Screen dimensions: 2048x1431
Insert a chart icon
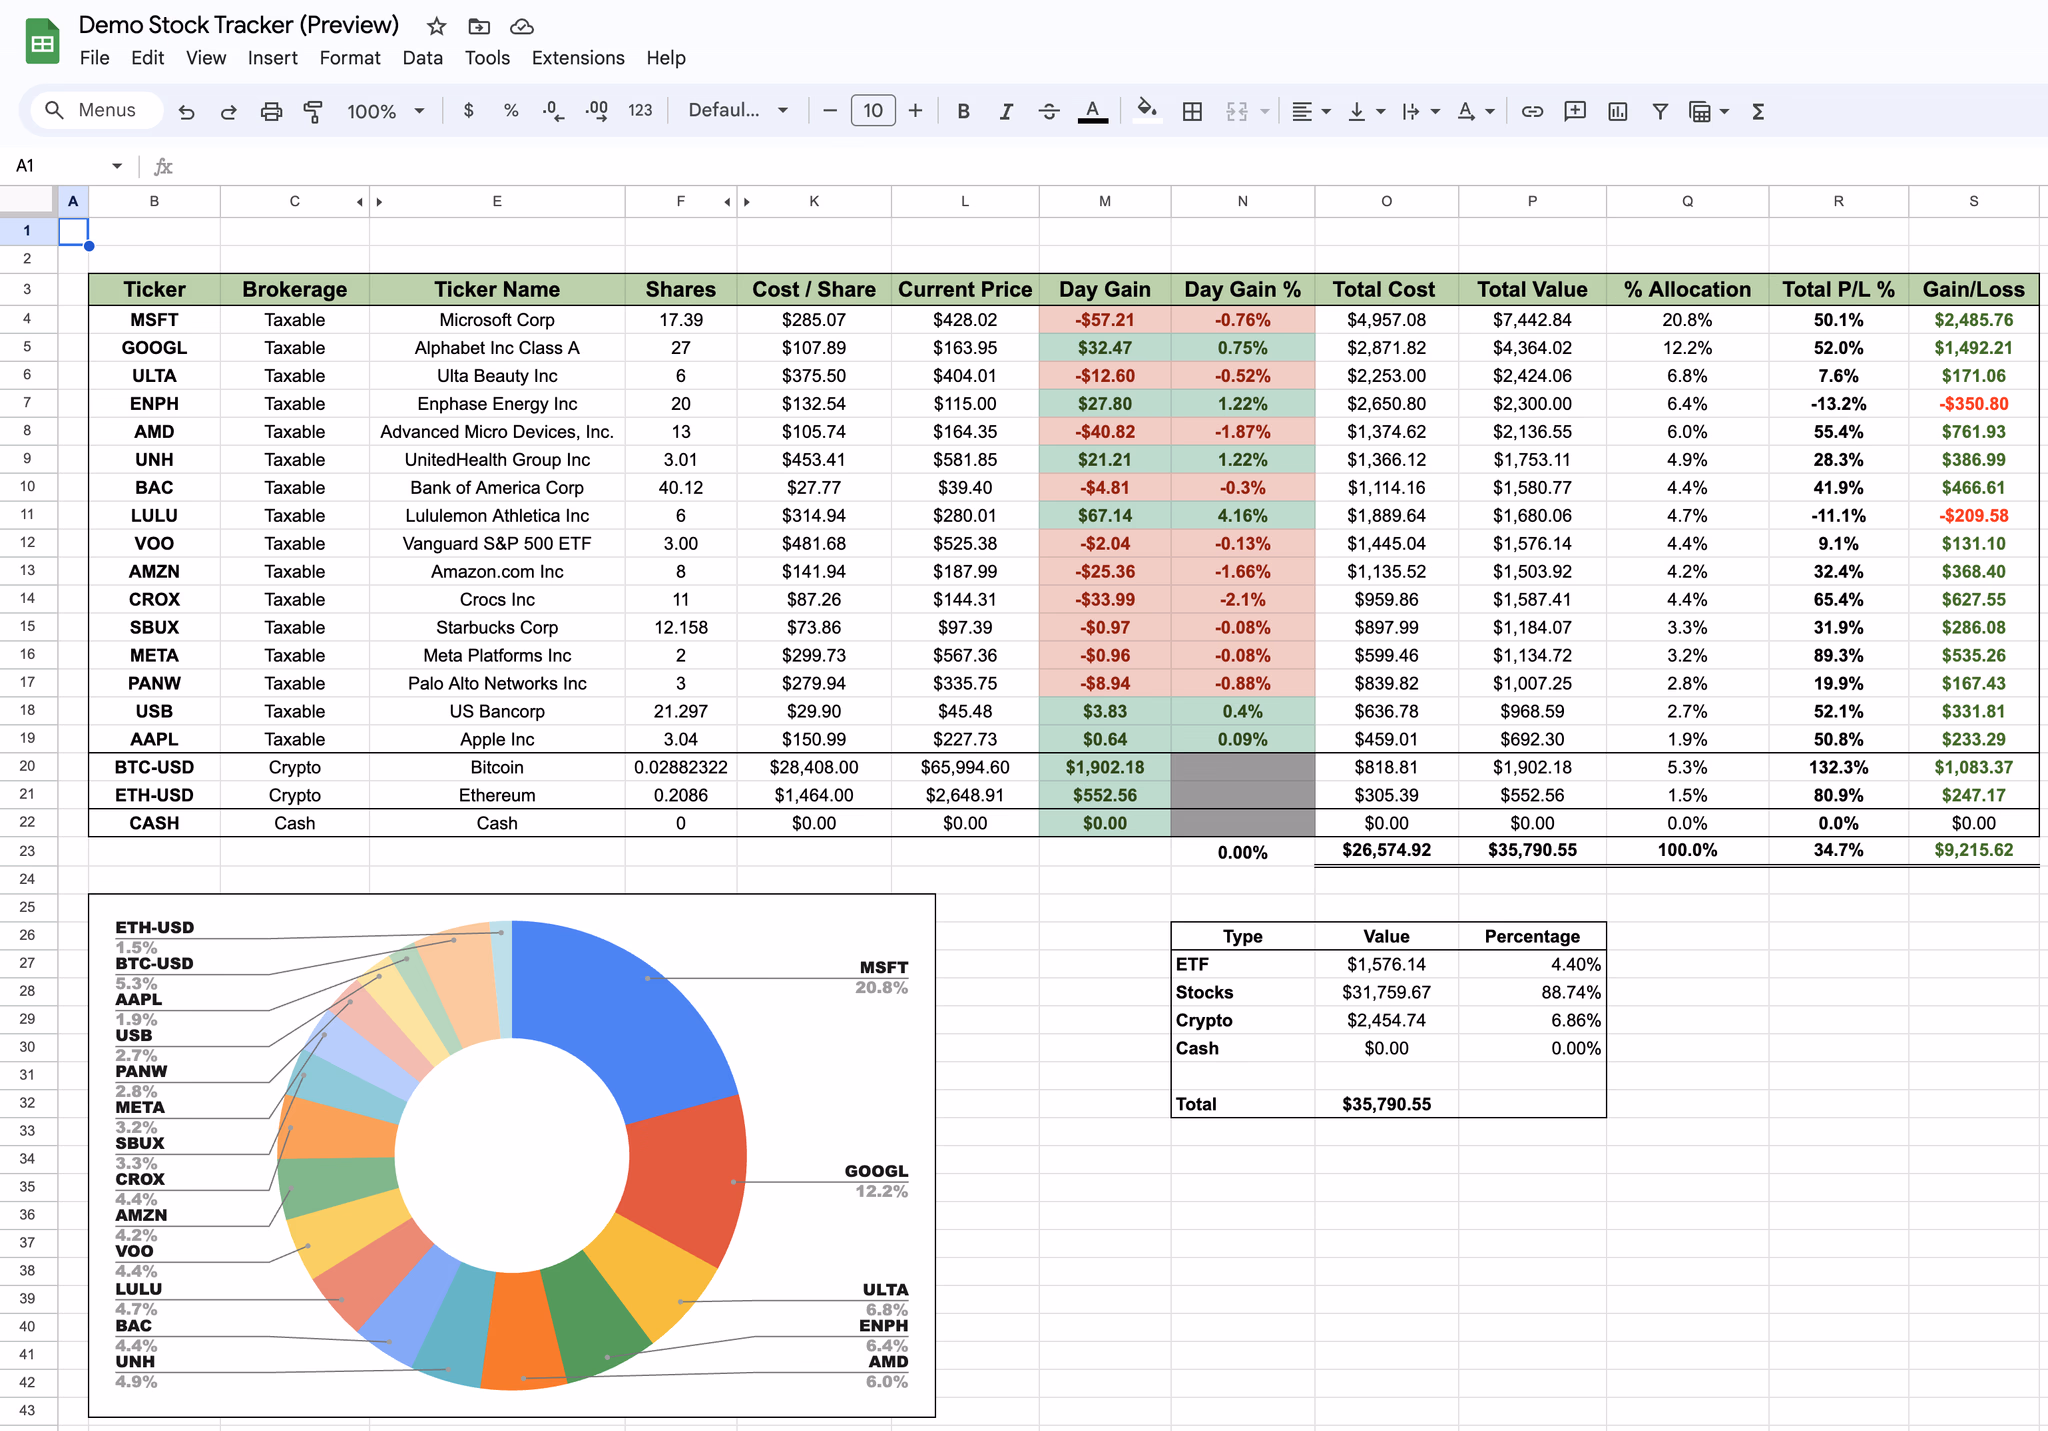point(1618,111)
